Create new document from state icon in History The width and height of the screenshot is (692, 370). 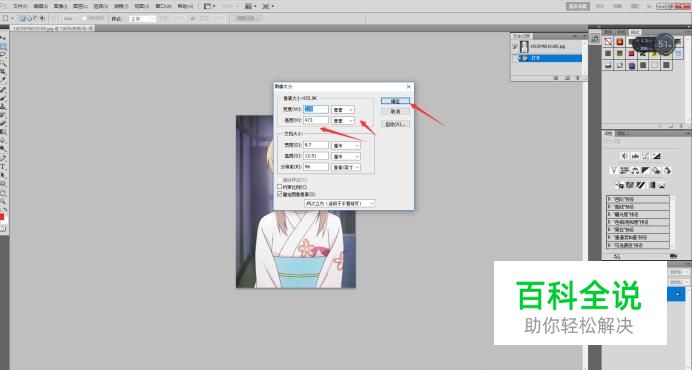[x=556, y=78]
